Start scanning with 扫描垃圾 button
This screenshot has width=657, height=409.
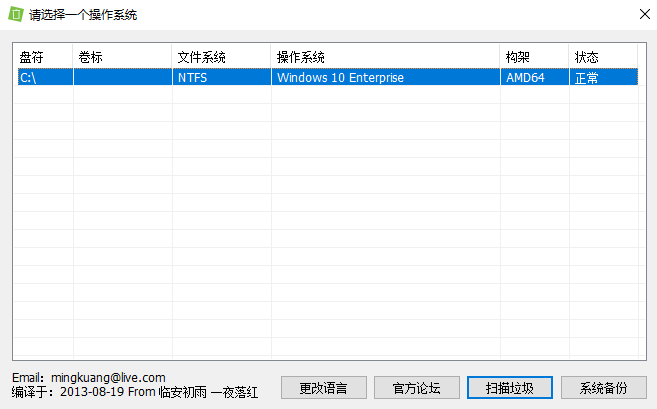(510, 388)
